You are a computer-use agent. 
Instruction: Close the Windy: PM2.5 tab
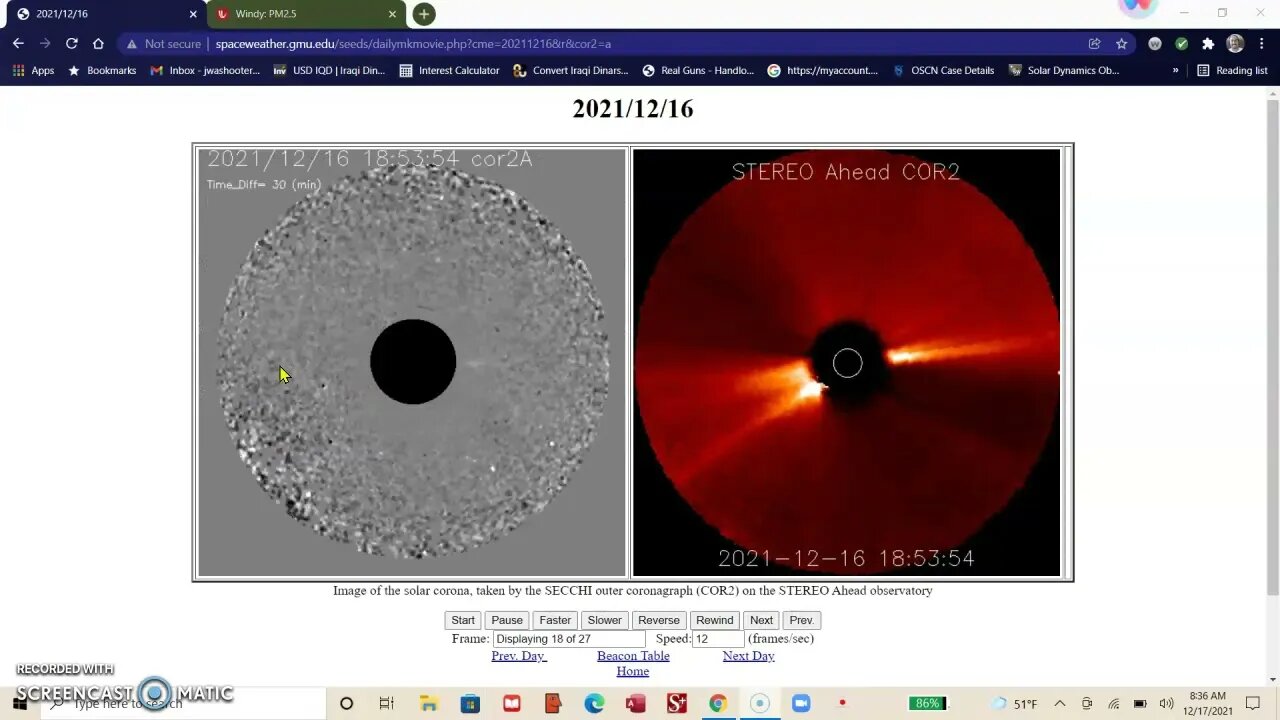click(392, 14)
